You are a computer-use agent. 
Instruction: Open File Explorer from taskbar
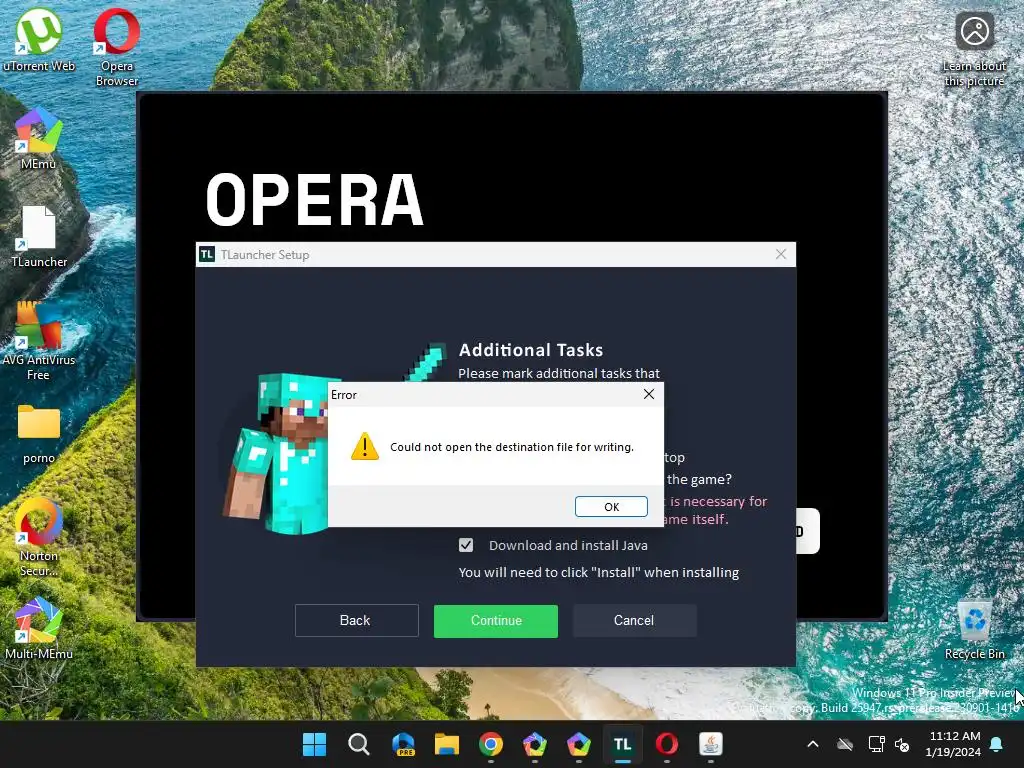[447, 744]
